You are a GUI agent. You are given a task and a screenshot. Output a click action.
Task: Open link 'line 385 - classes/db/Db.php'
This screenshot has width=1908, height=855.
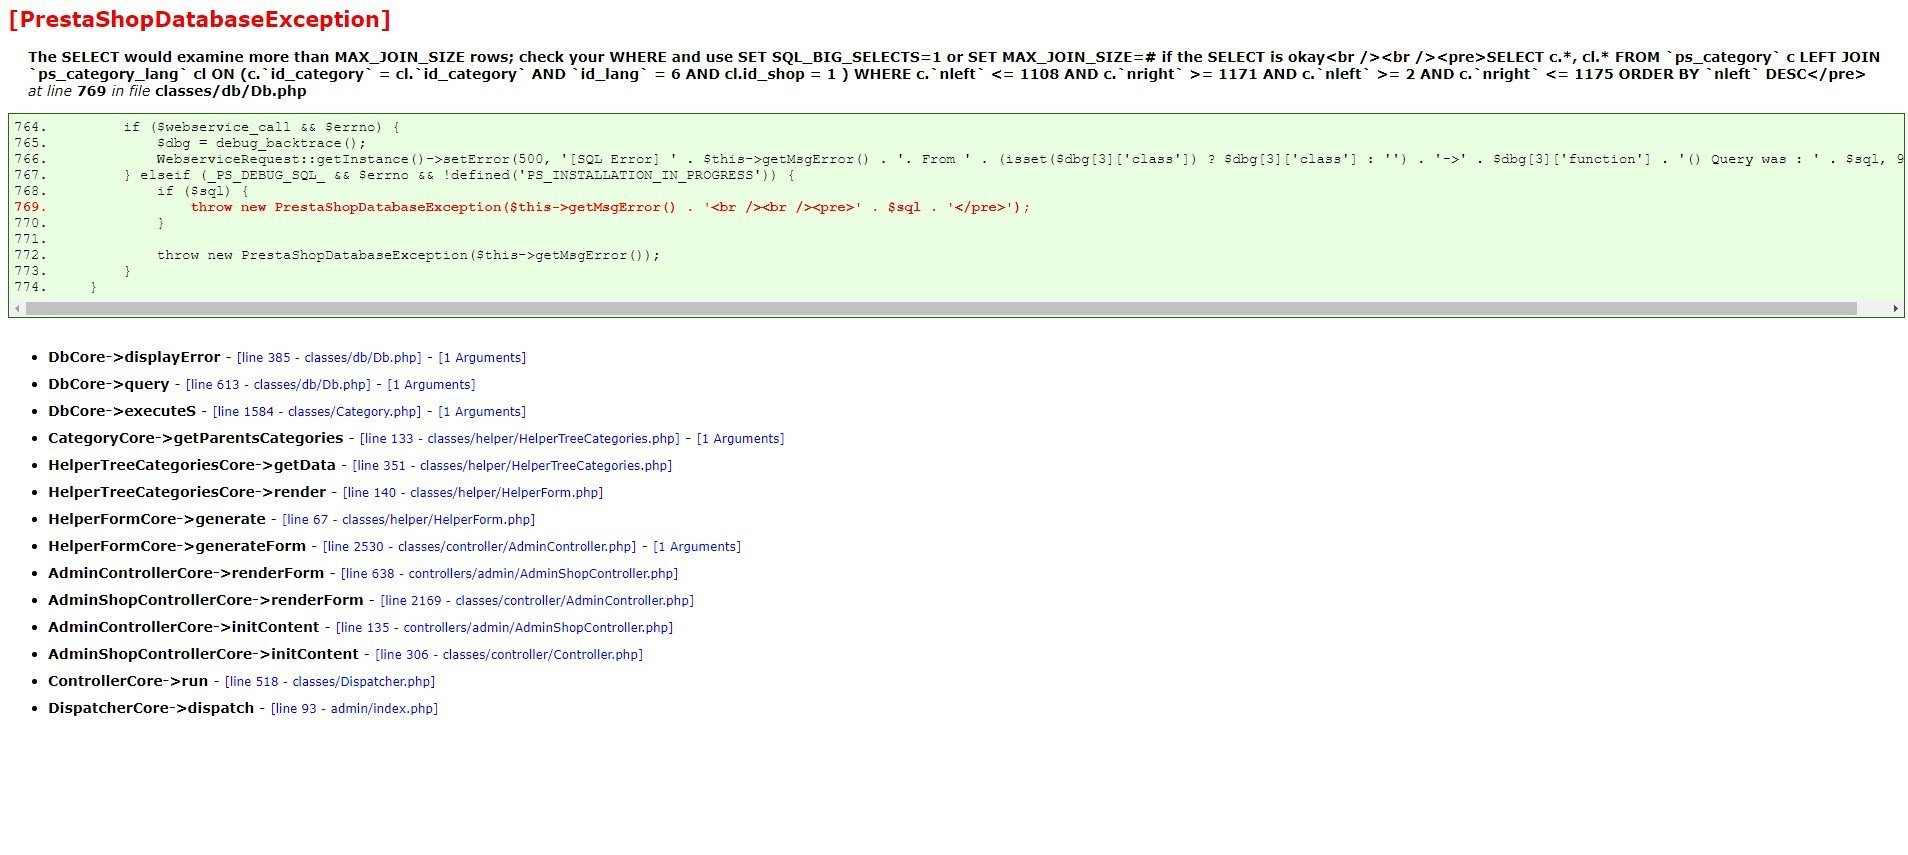click(329, 358)
